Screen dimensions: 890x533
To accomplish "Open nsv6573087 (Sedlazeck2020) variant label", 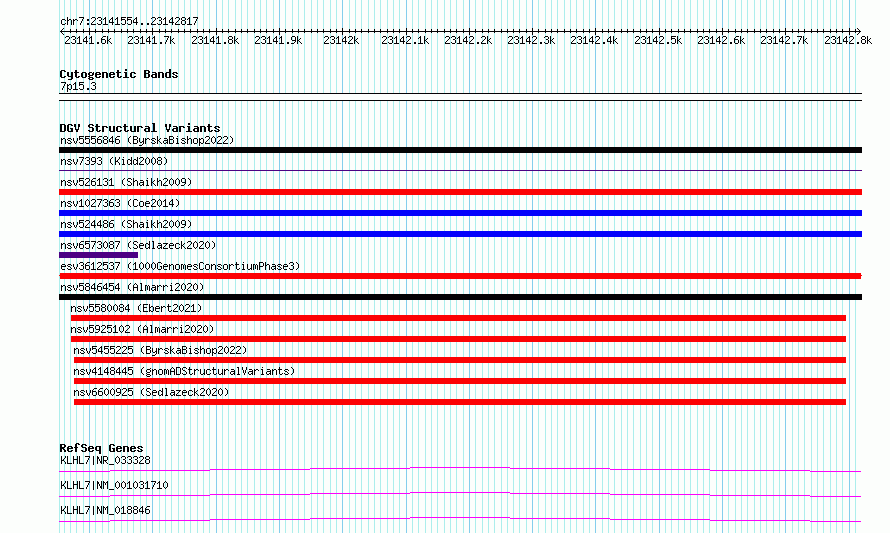I will point(138,245).
